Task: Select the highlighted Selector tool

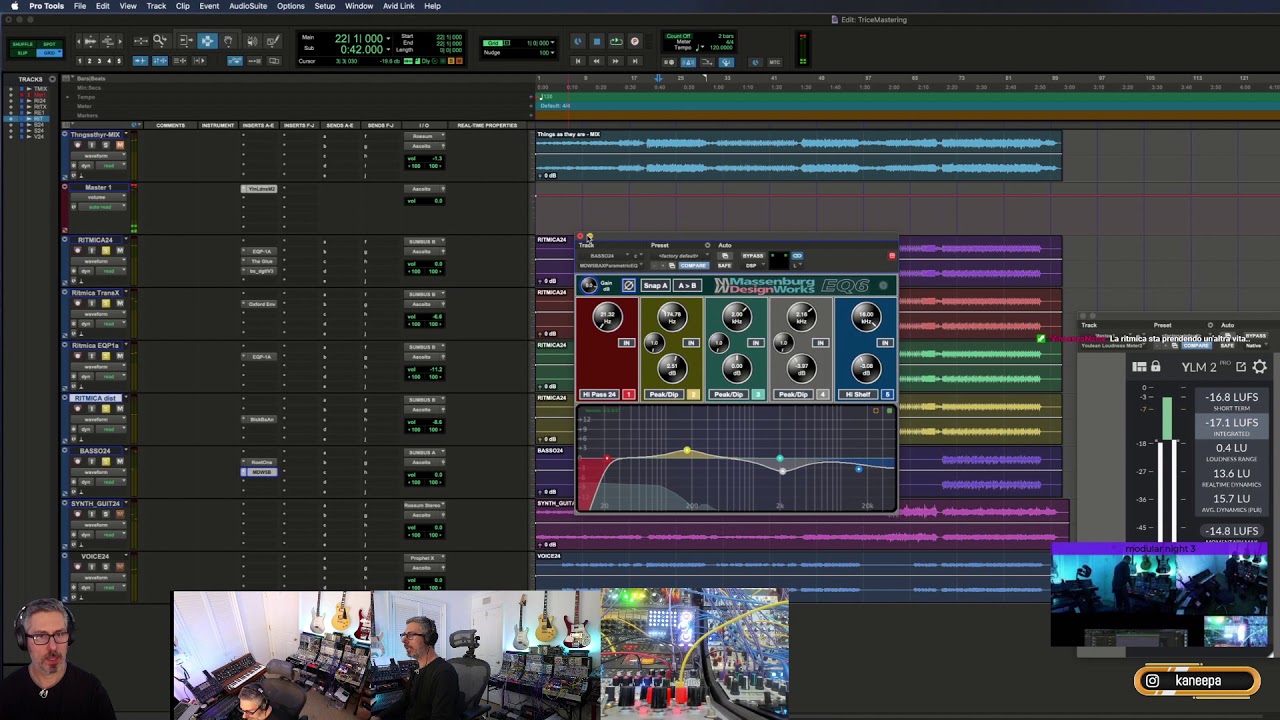Action: tap(207, 41)
